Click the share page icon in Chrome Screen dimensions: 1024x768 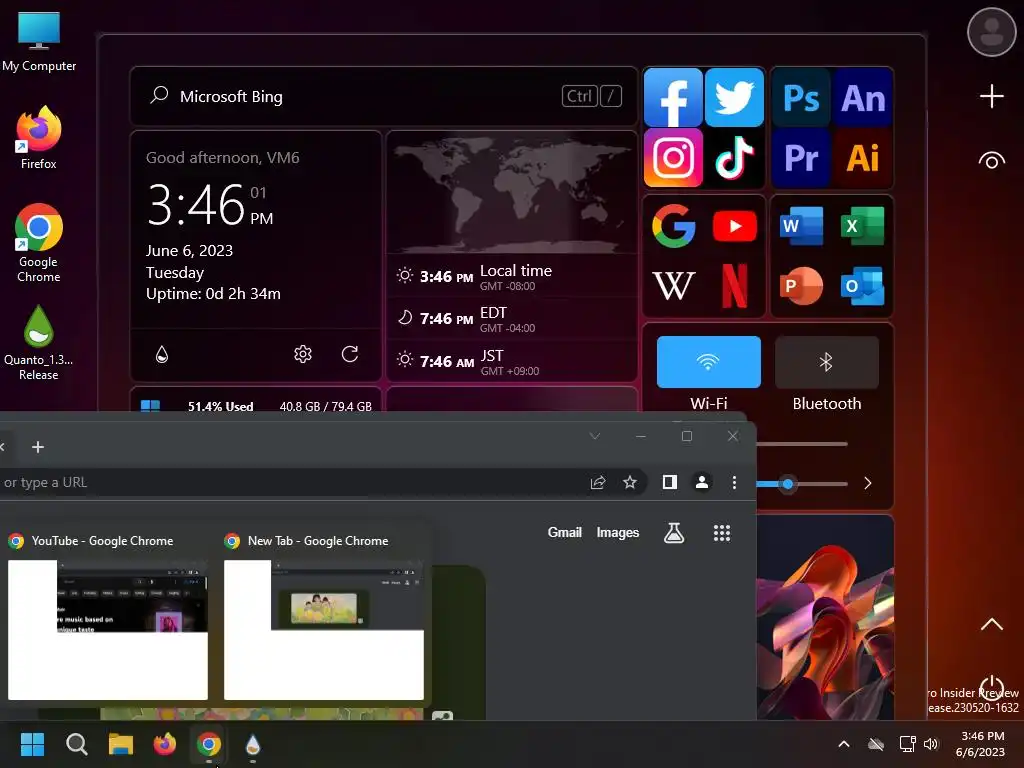pos(598,482)
